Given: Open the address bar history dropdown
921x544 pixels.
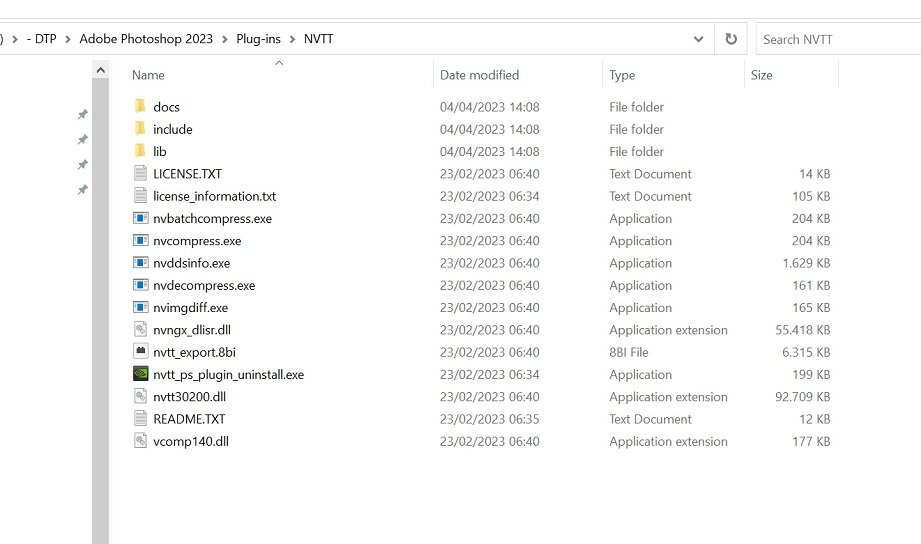Looking at the screenshot, I should coord(698,39).
